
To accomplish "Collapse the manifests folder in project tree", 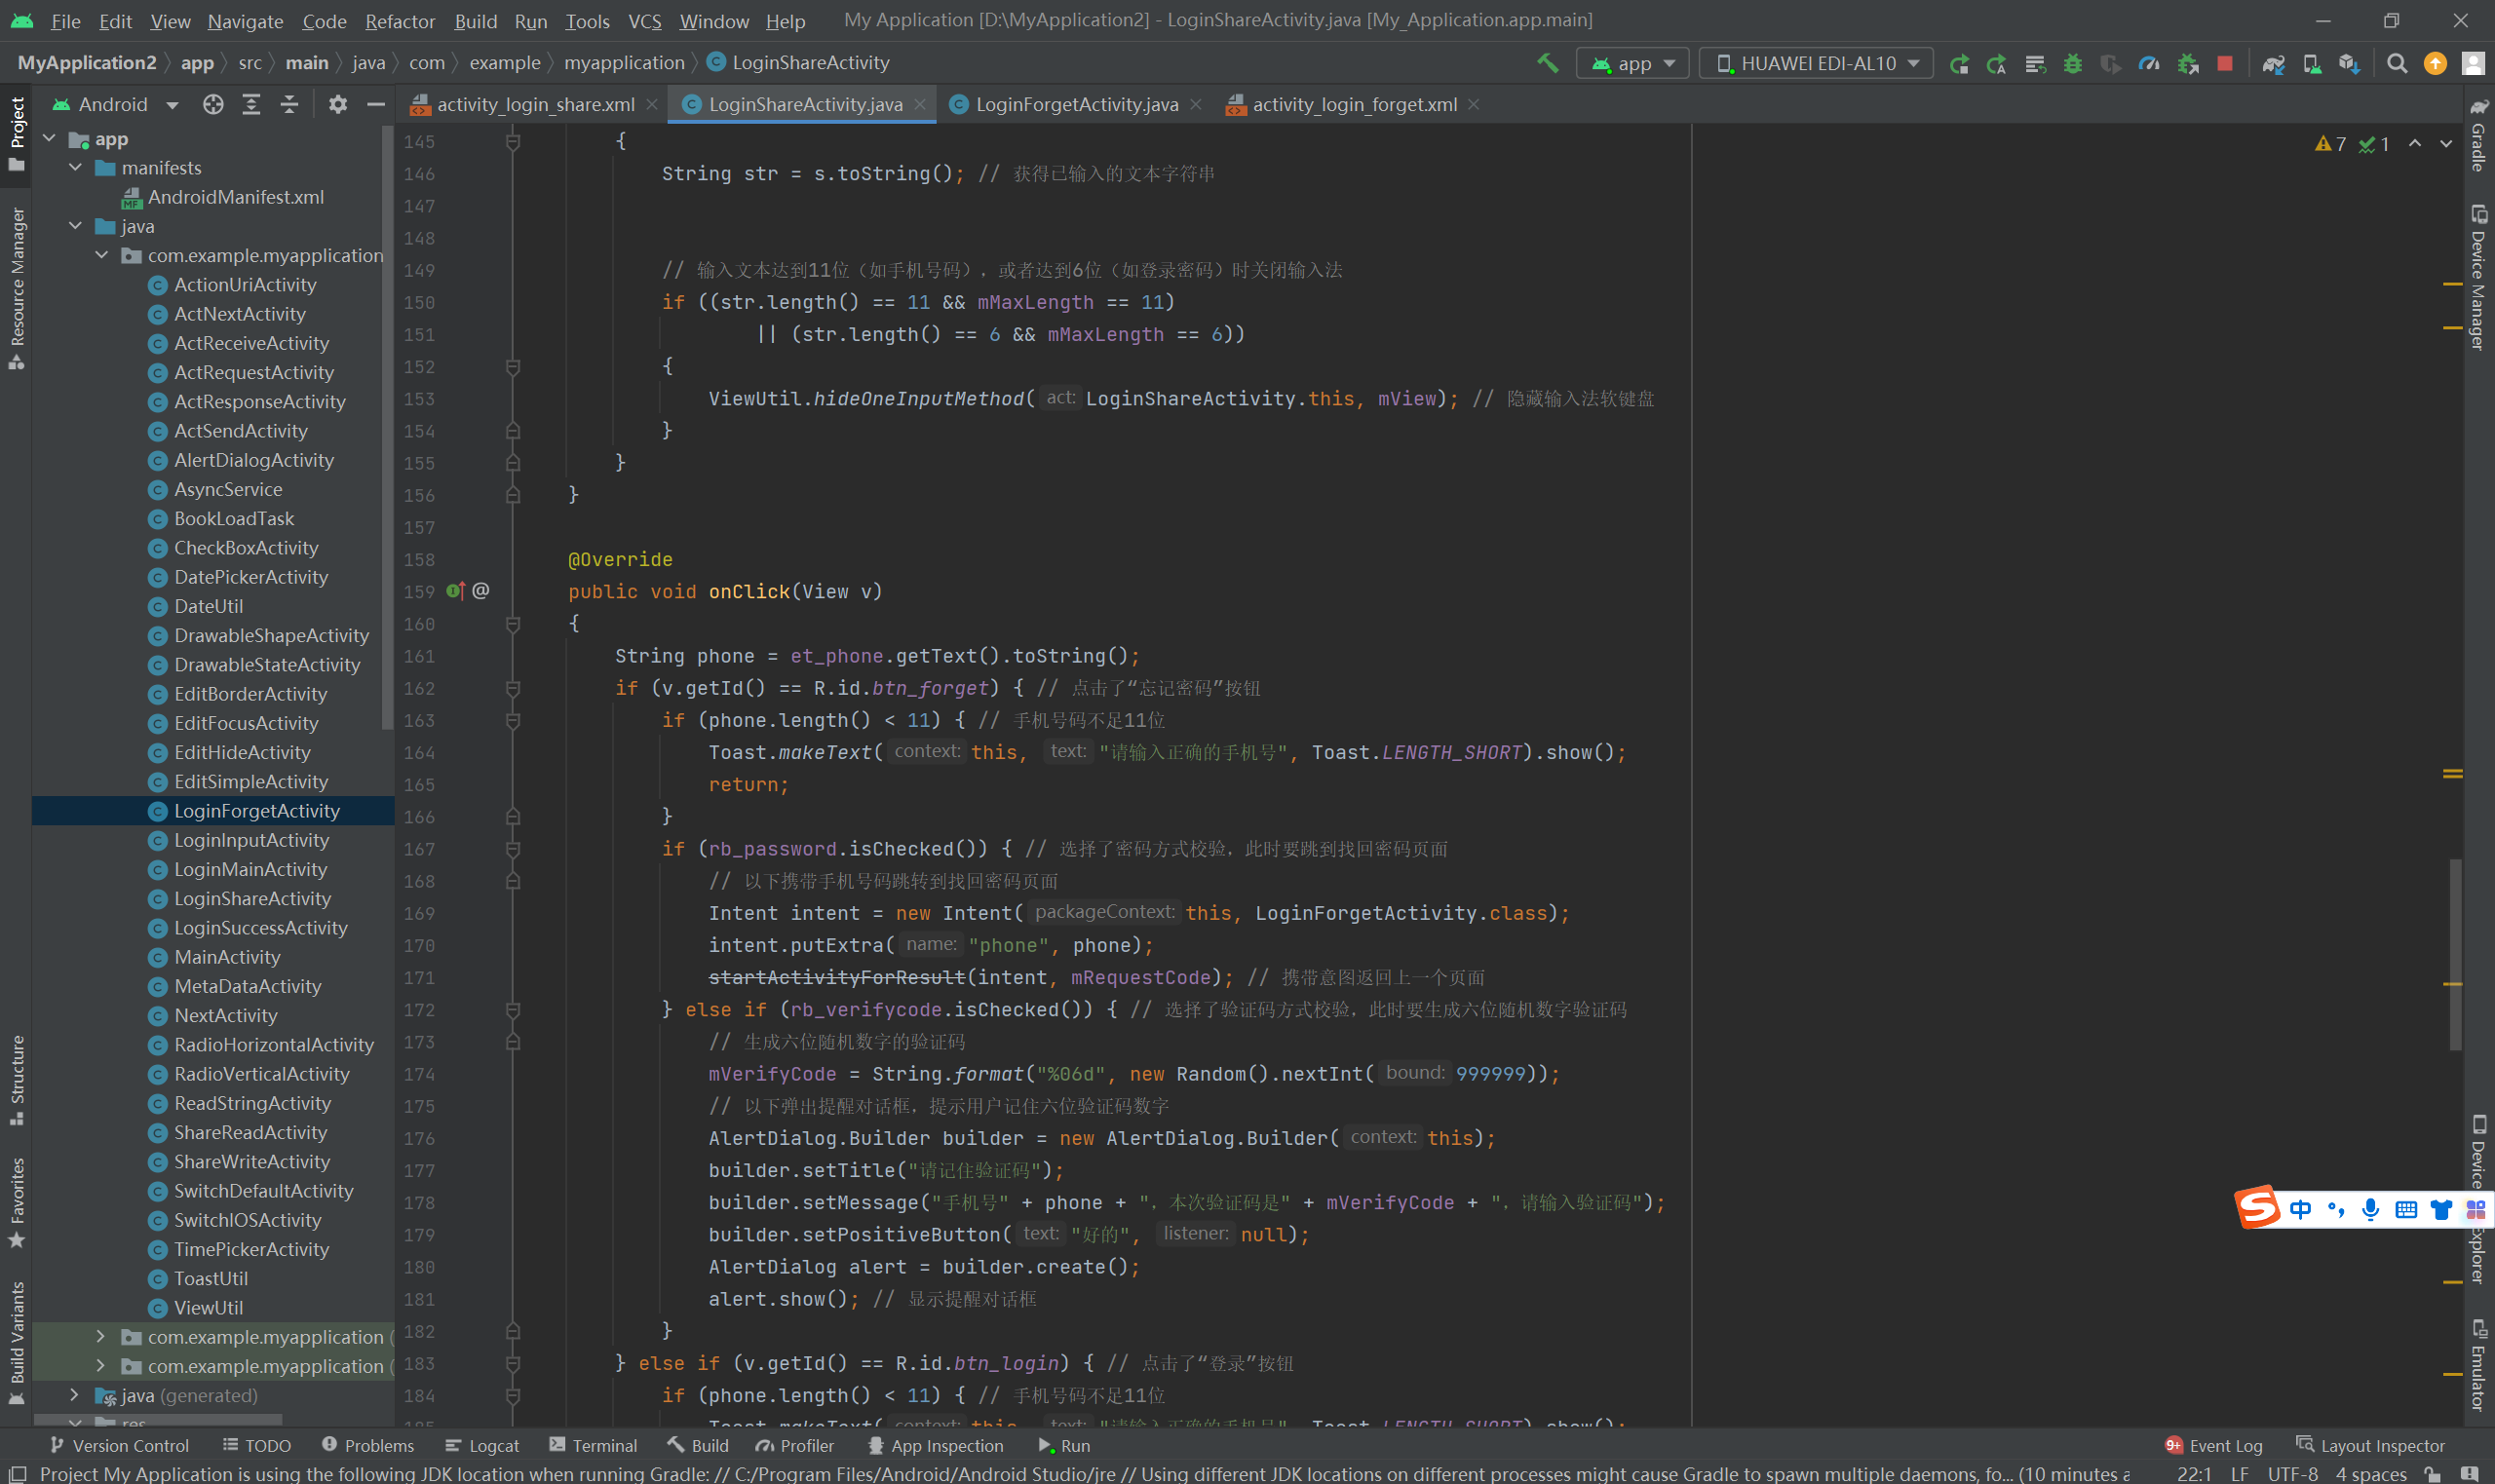I will pyautogui.click(x=76, y=168).
